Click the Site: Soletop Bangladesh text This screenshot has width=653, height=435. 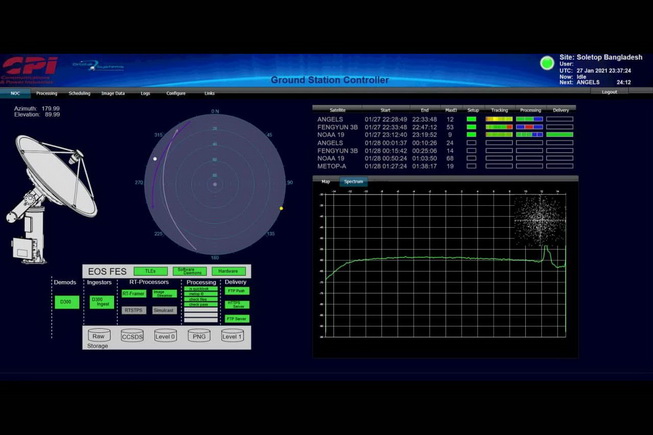601,57
